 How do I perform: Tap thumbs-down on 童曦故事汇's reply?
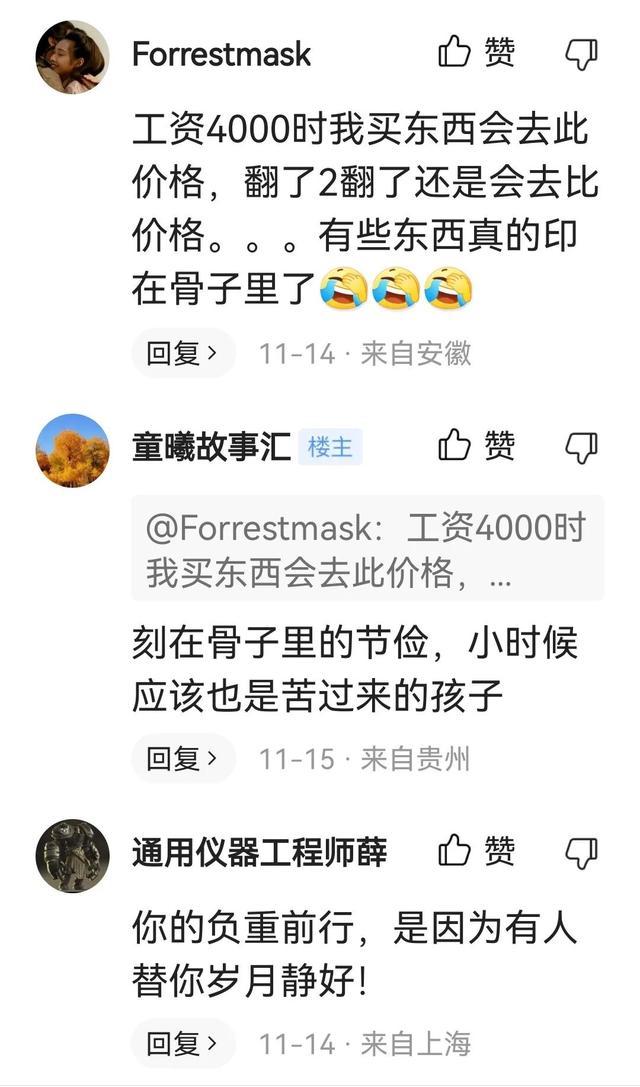(582, 446)
